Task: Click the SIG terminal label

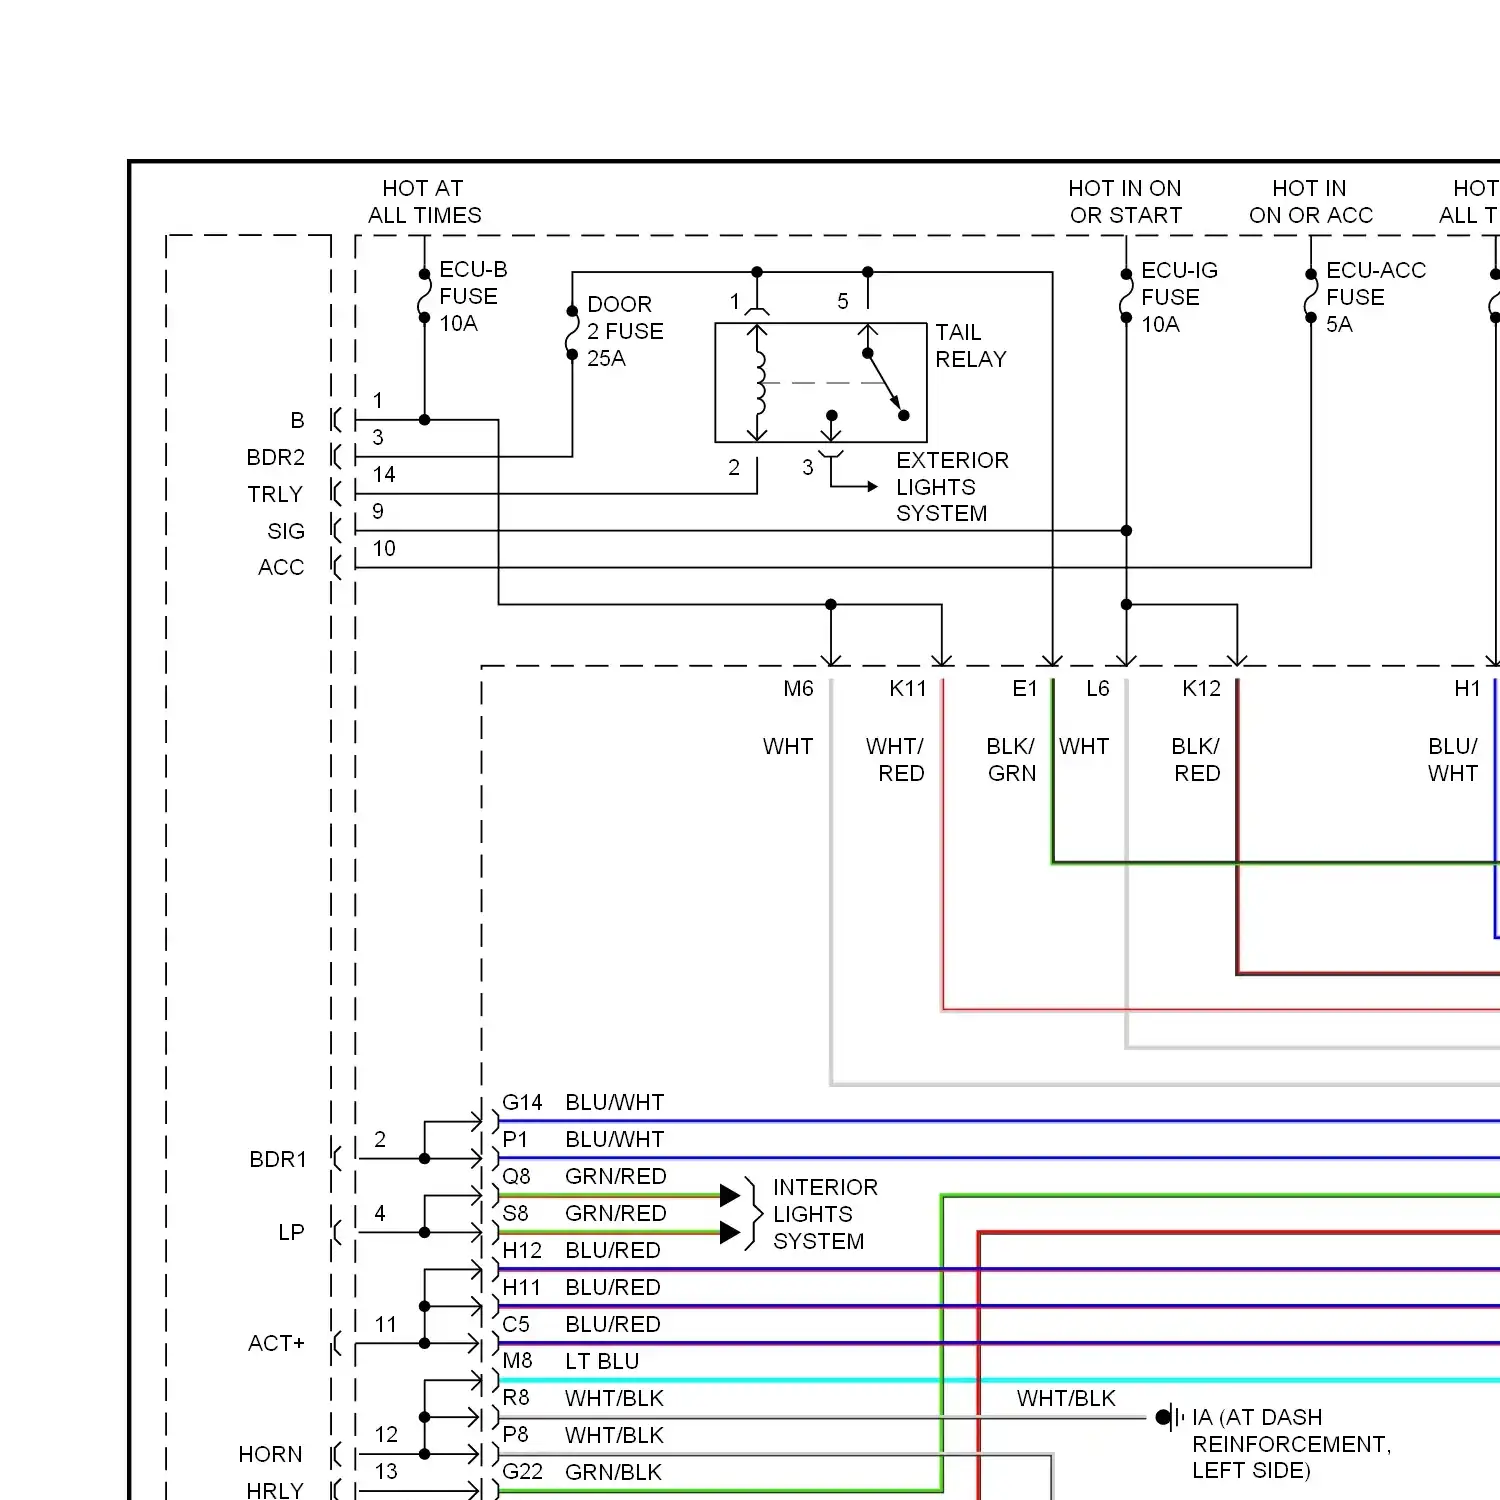Action: (285, 531)
